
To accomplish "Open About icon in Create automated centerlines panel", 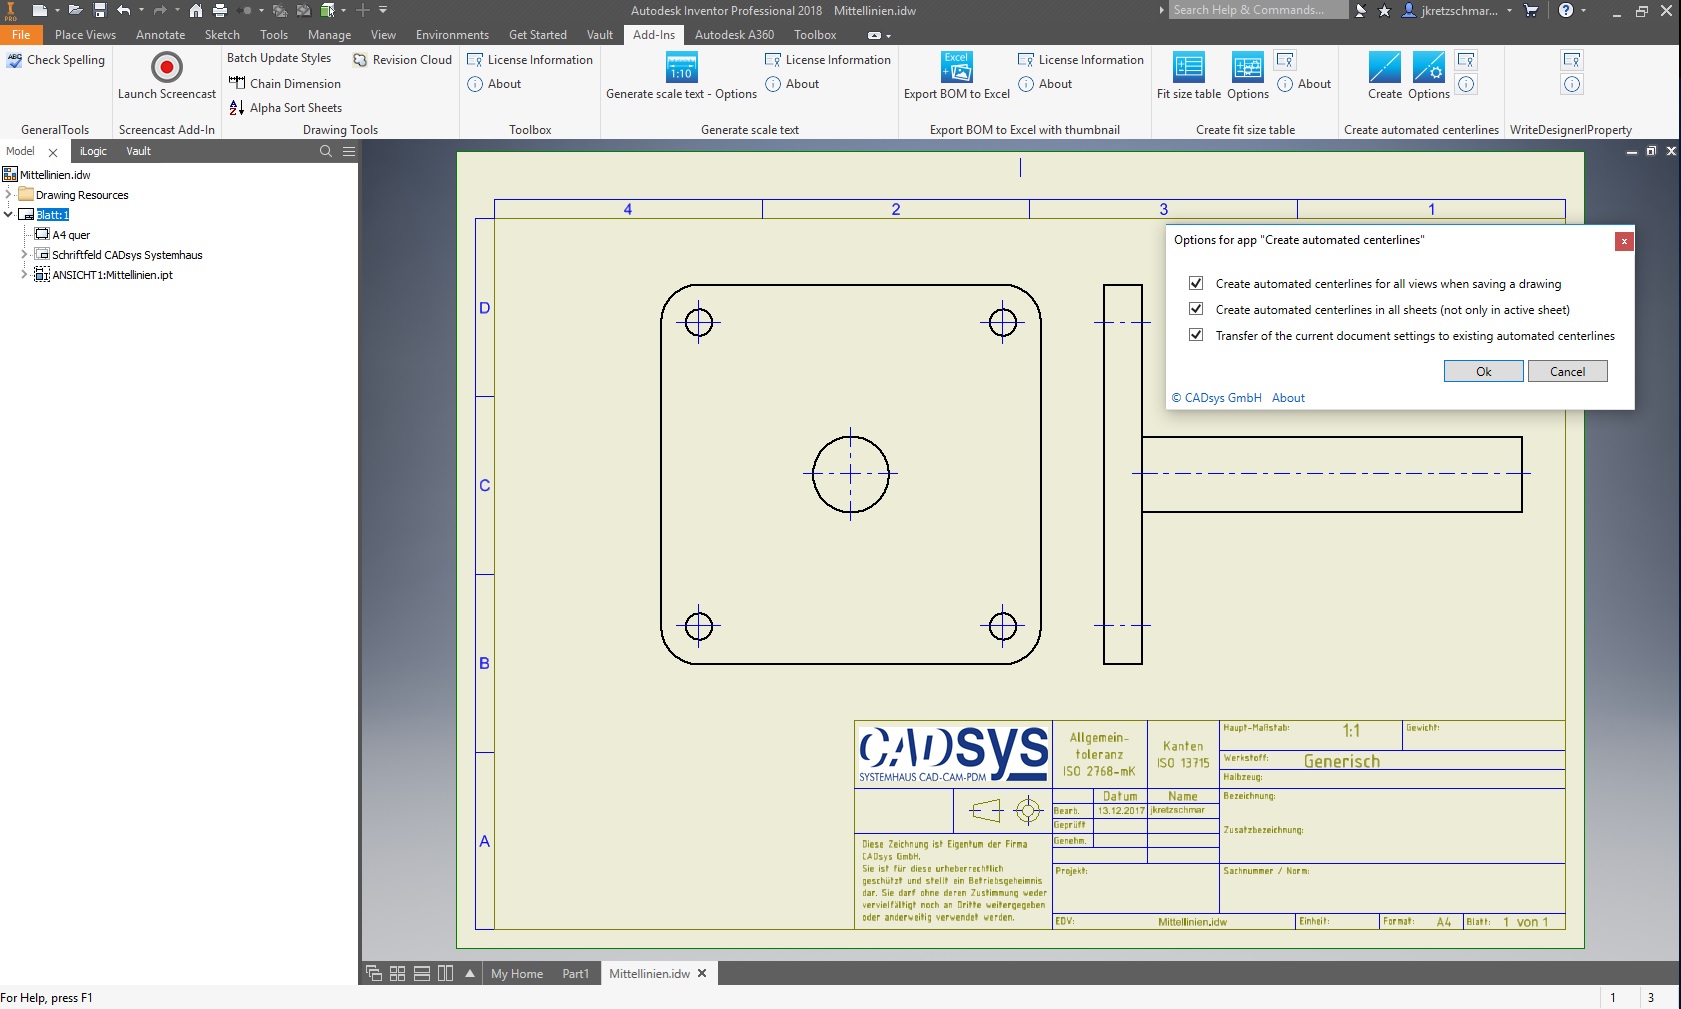I will (1466, 84).
